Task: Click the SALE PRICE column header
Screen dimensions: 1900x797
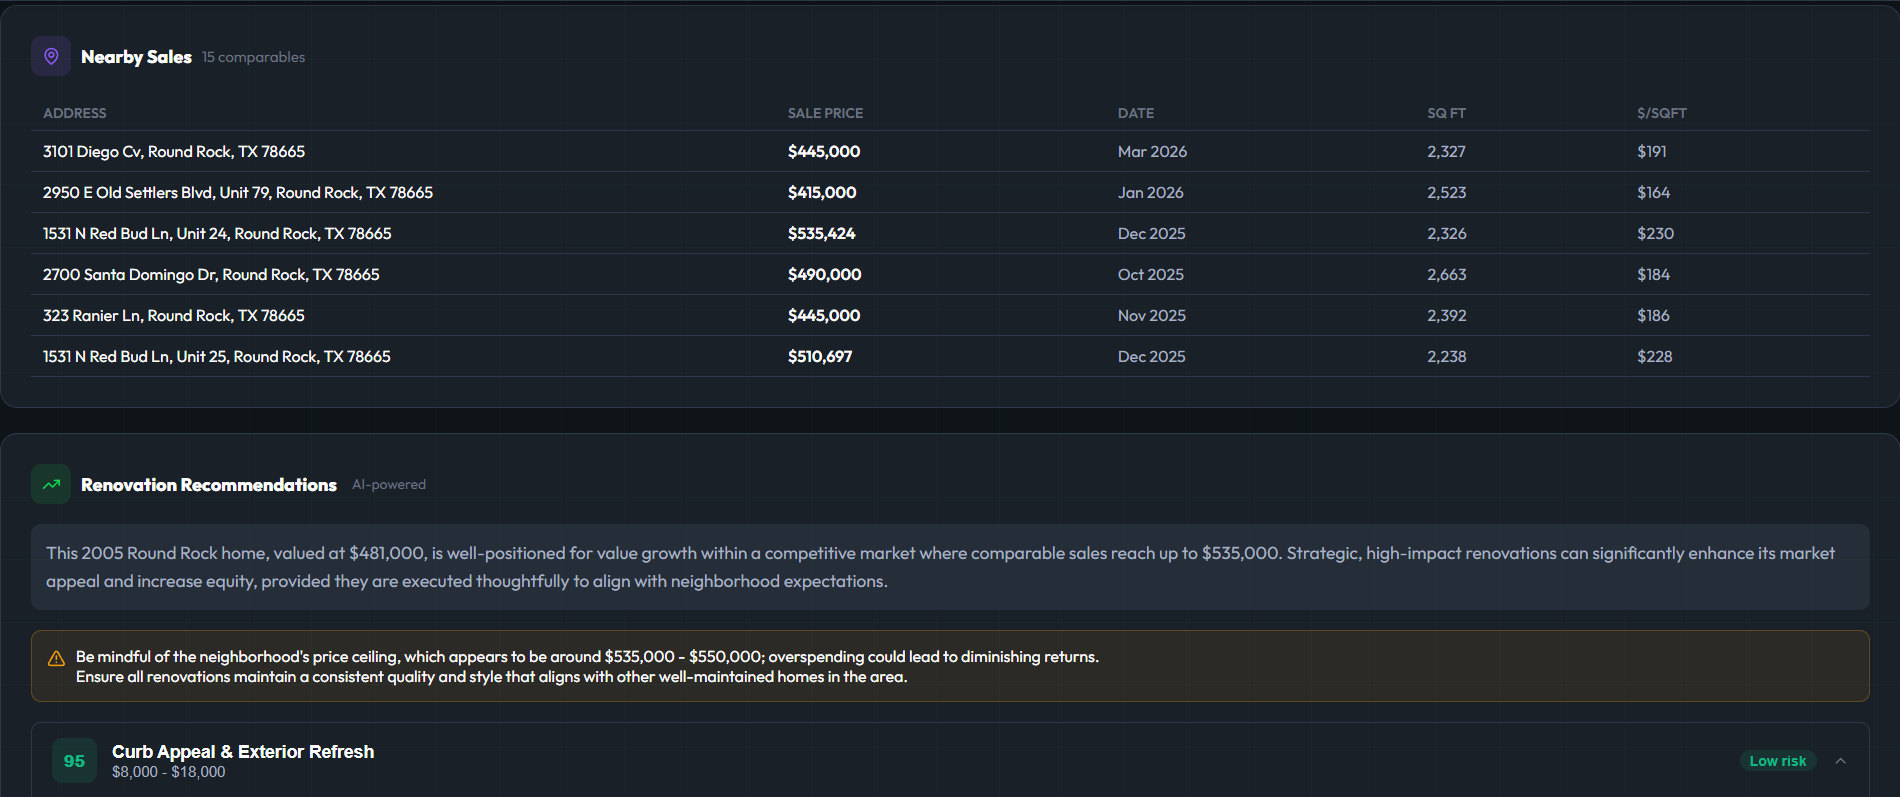Action: (x=825, y=113)
